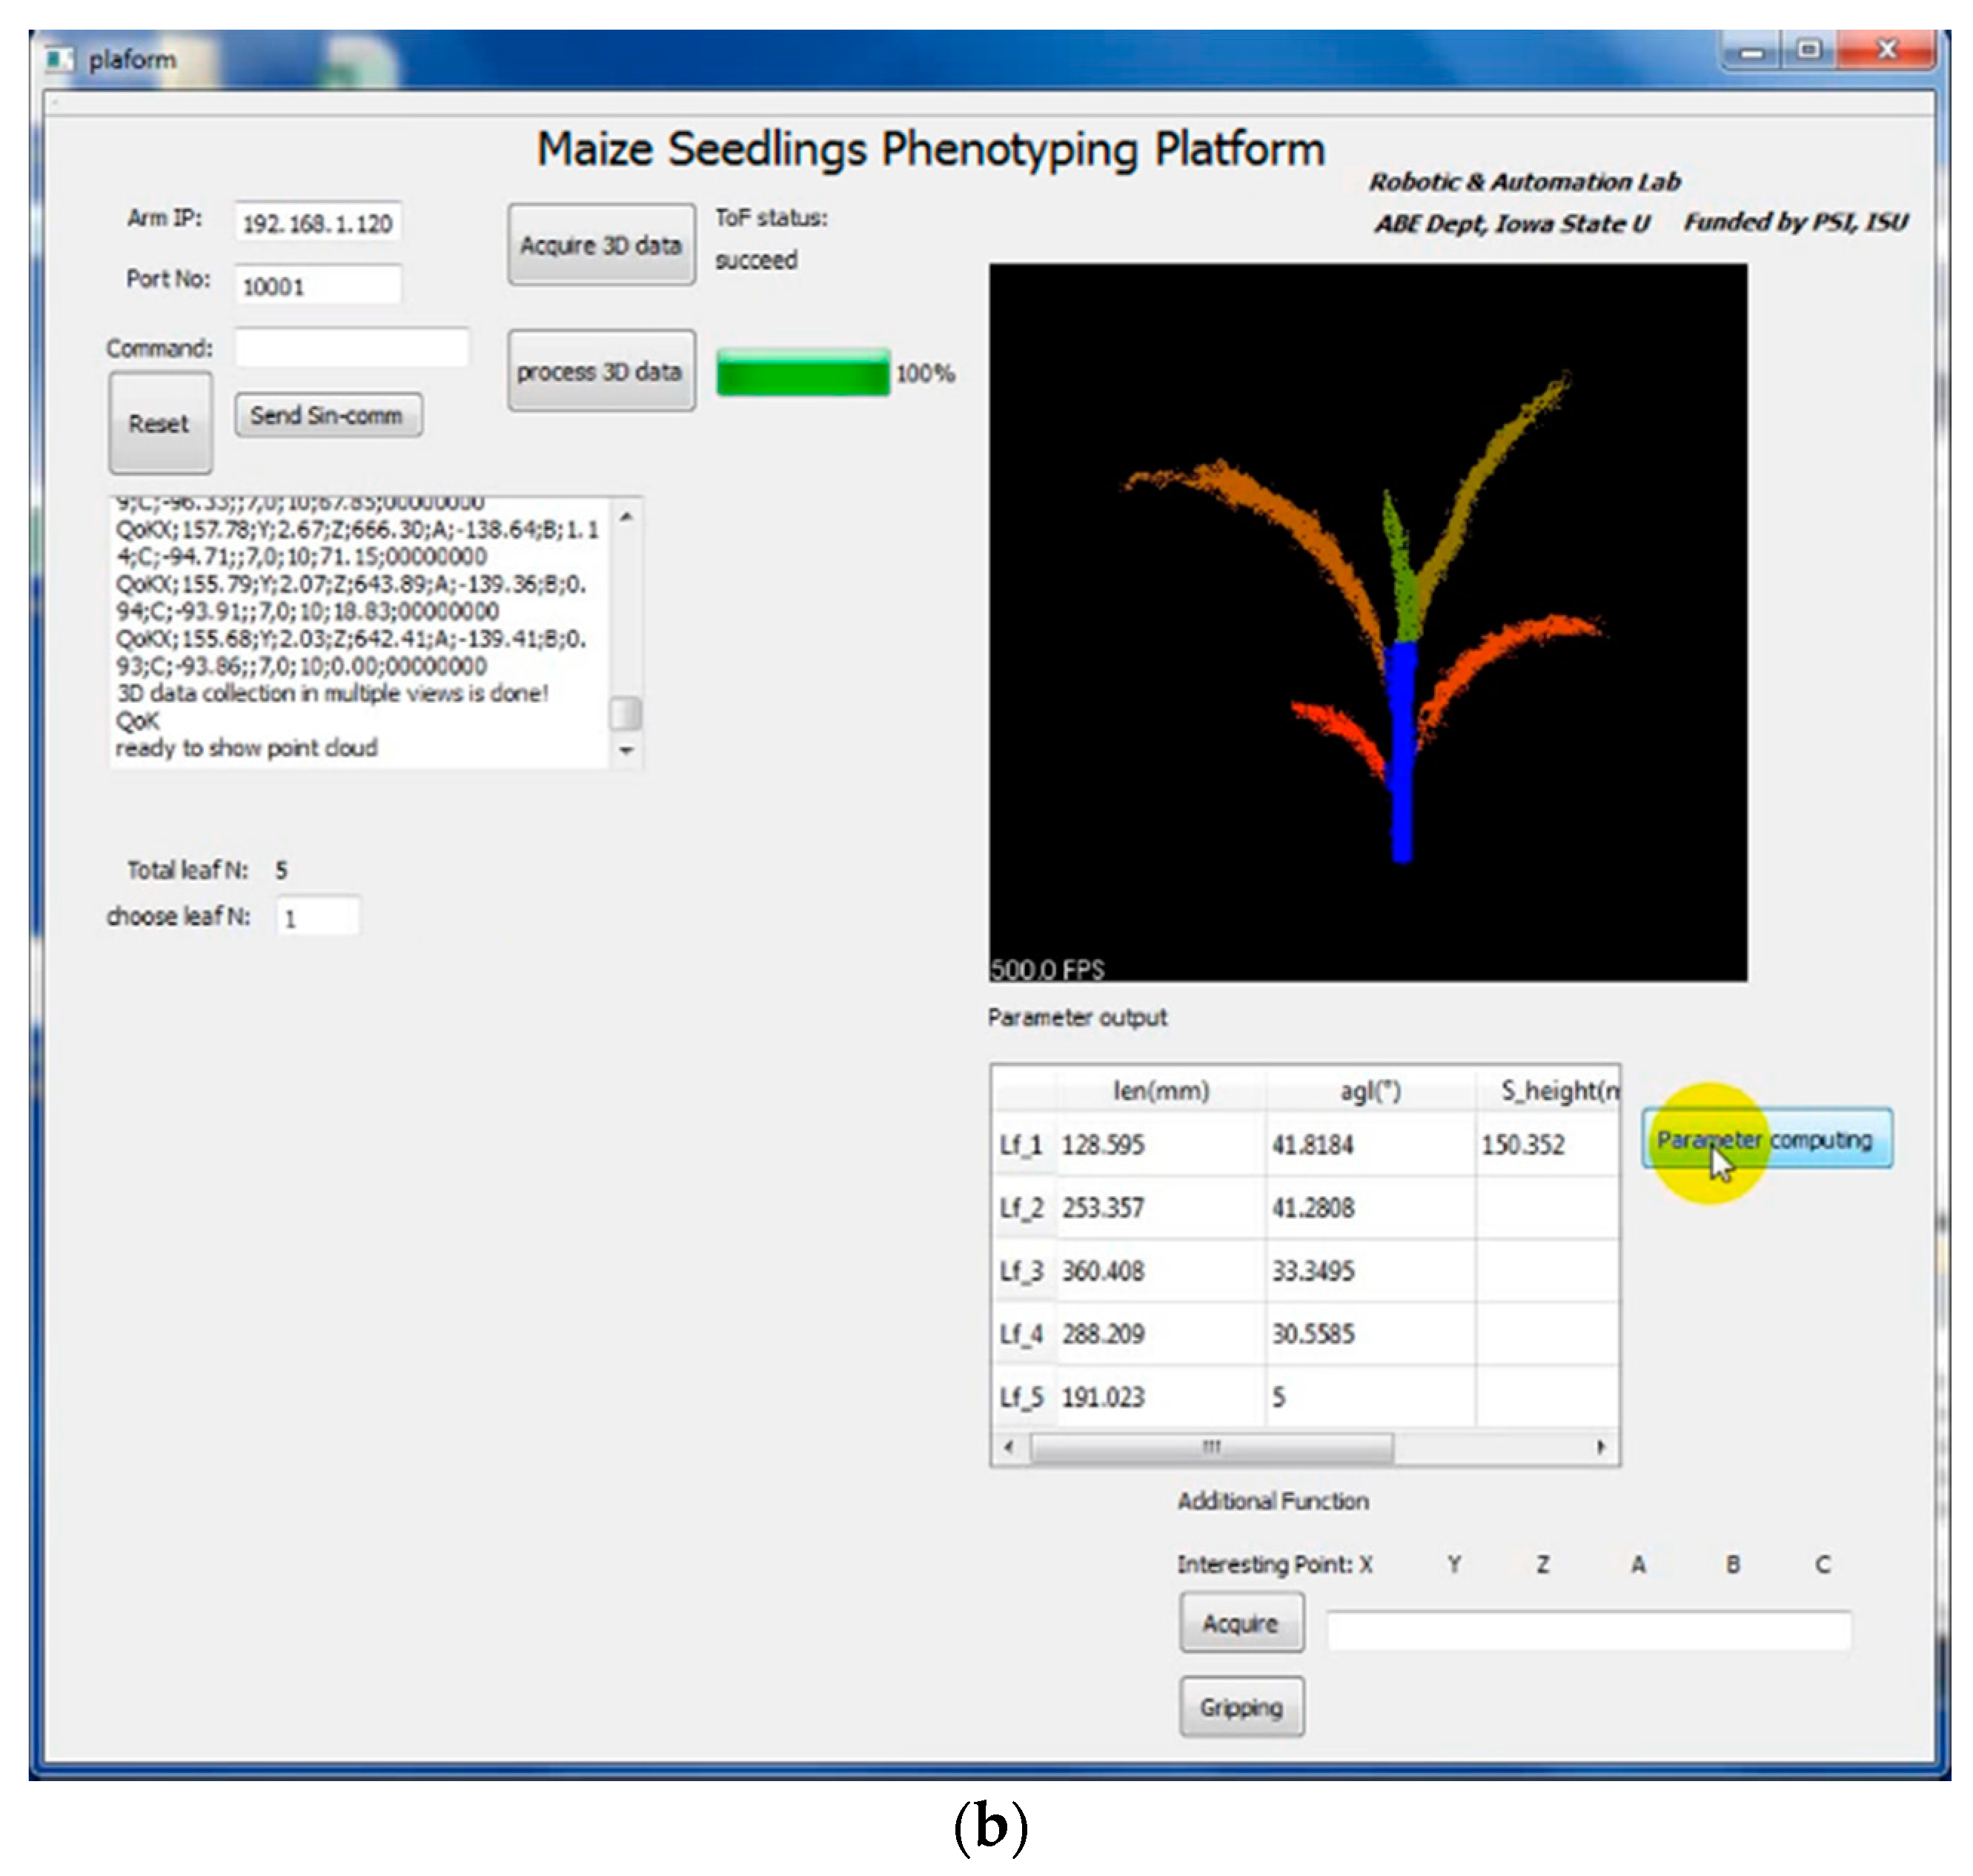Click the Port No input field

[x=317, y=286]
